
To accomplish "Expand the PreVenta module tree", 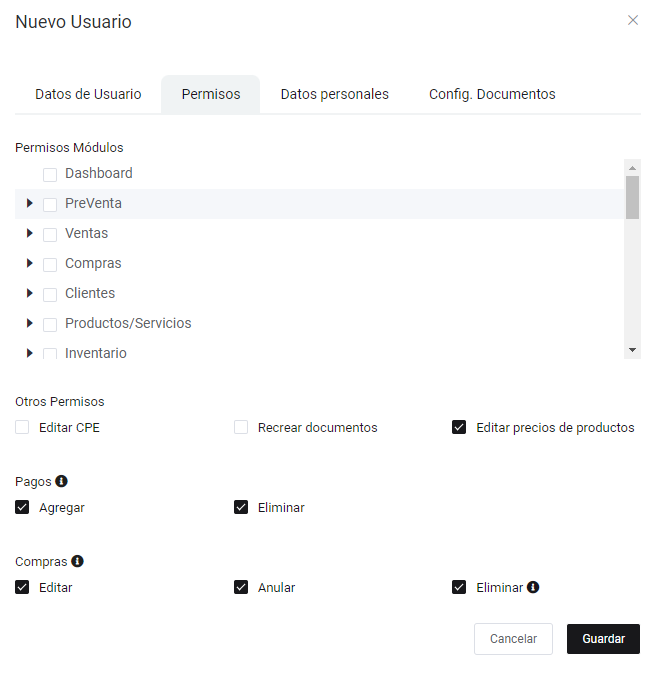I will (x=30, y=203).
